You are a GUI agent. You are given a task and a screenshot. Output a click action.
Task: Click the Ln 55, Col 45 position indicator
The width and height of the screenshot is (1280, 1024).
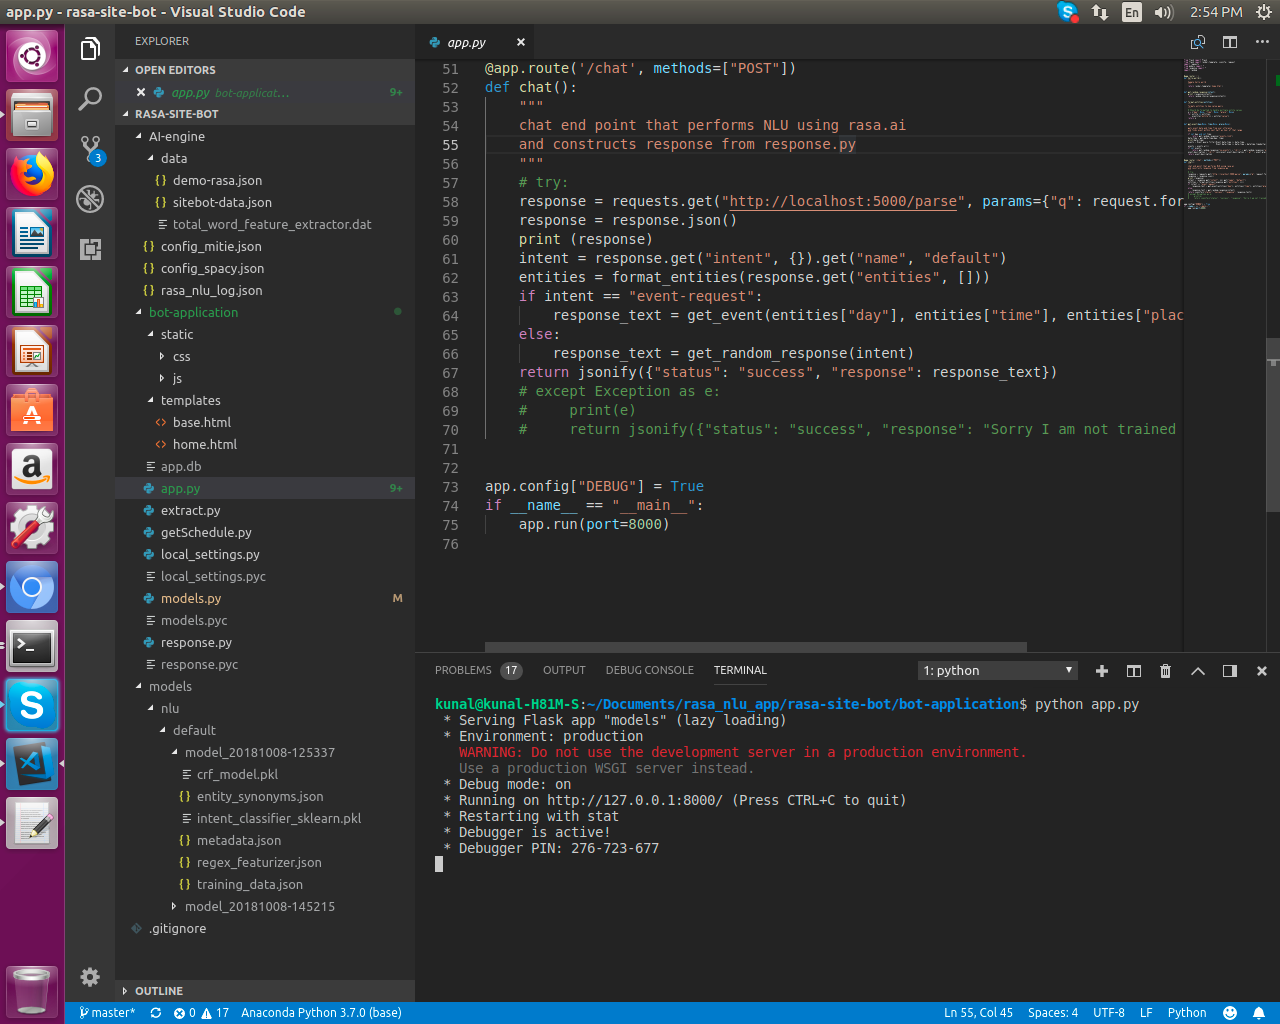pyautogui.click(x=978, y=1013)
